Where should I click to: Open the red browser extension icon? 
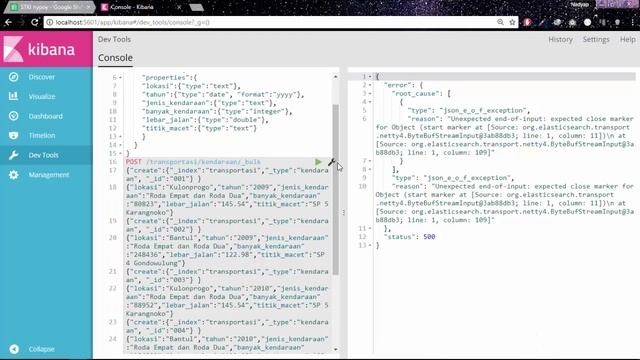[527, 22]
